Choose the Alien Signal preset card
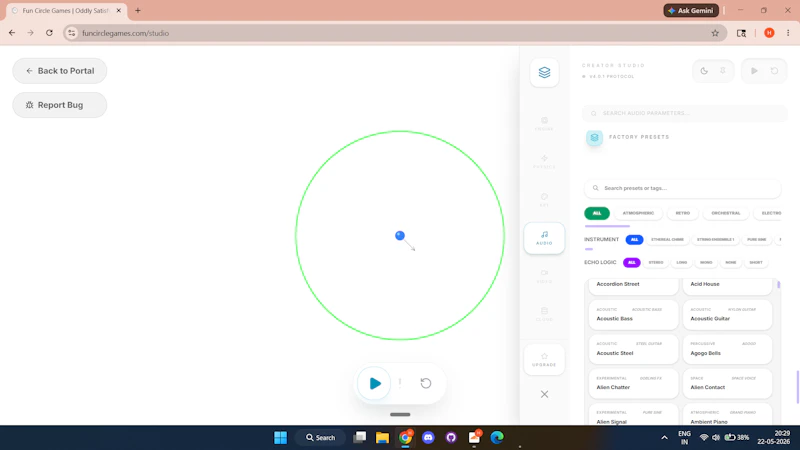Screen dimensions: 800x450 634,414
